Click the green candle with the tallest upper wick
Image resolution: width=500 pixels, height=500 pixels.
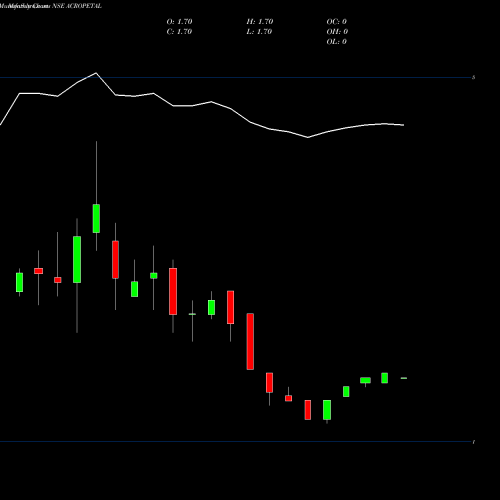coord(96,218)
